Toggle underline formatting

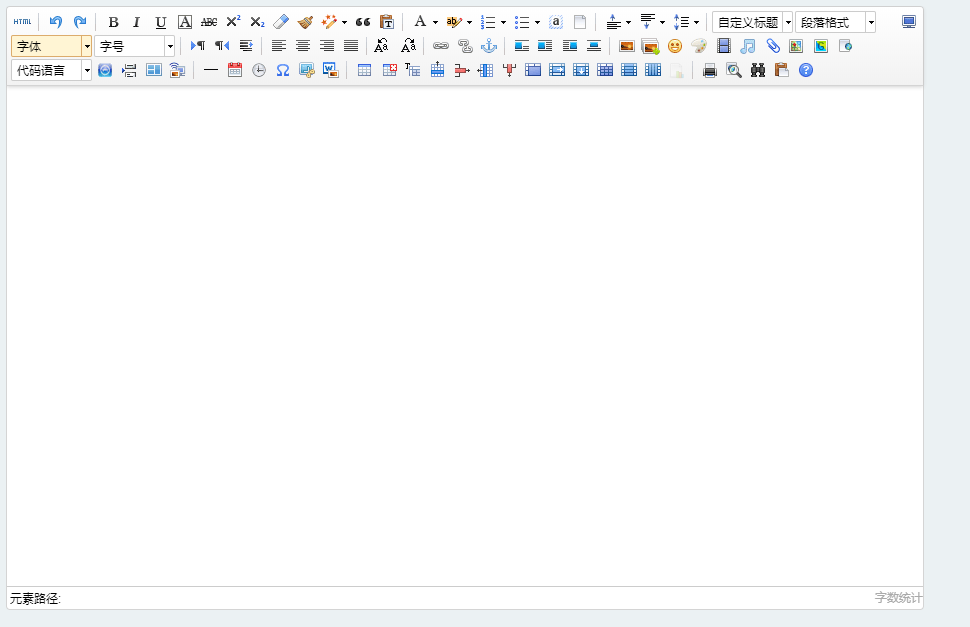161,22
